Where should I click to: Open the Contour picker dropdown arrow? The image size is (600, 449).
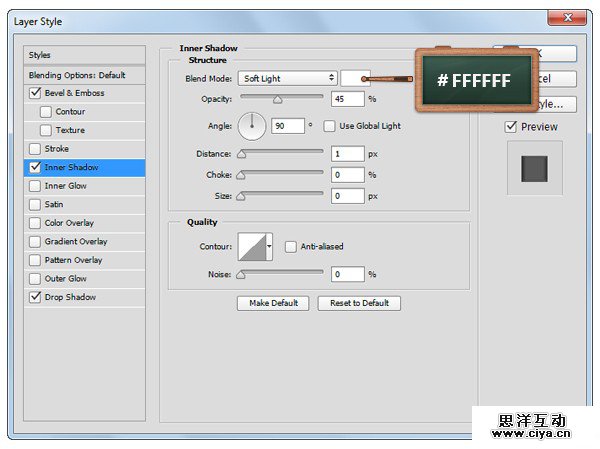click(x=269, y=246)
